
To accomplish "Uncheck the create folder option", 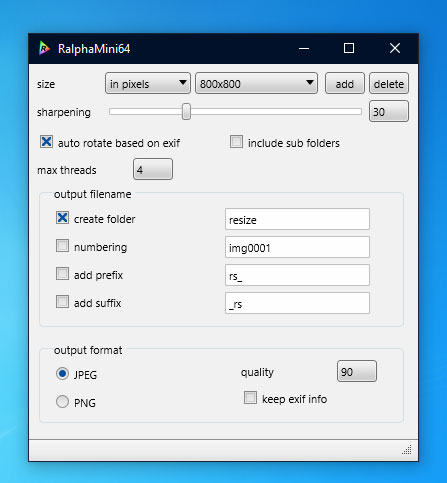I will point(62,218).
